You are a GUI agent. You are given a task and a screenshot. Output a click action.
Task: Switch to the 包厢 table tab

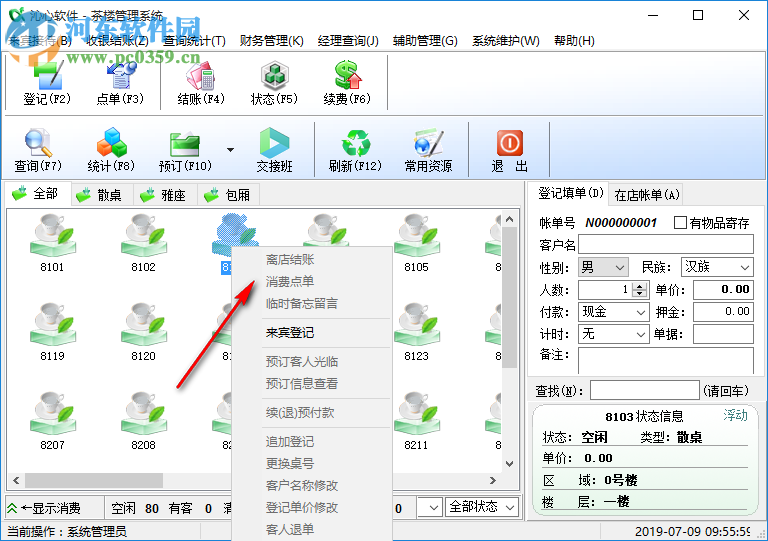pyautogui.click(x=229, y=195)
